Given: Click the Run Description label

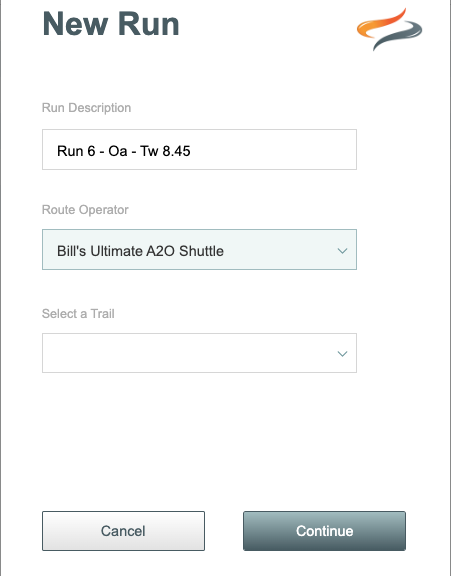Looking at the screenshot, I should tap(86, 108).
